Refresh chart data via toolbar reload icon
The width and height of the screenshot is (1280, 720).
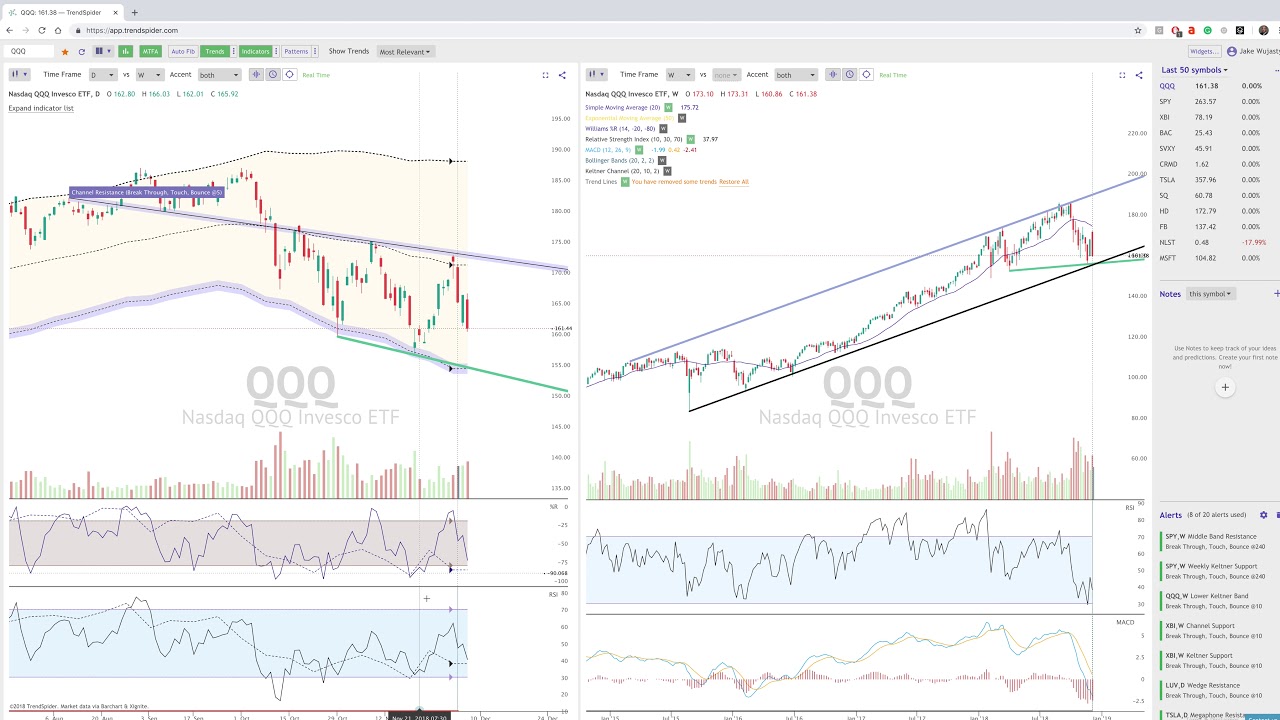coord(82,51)
